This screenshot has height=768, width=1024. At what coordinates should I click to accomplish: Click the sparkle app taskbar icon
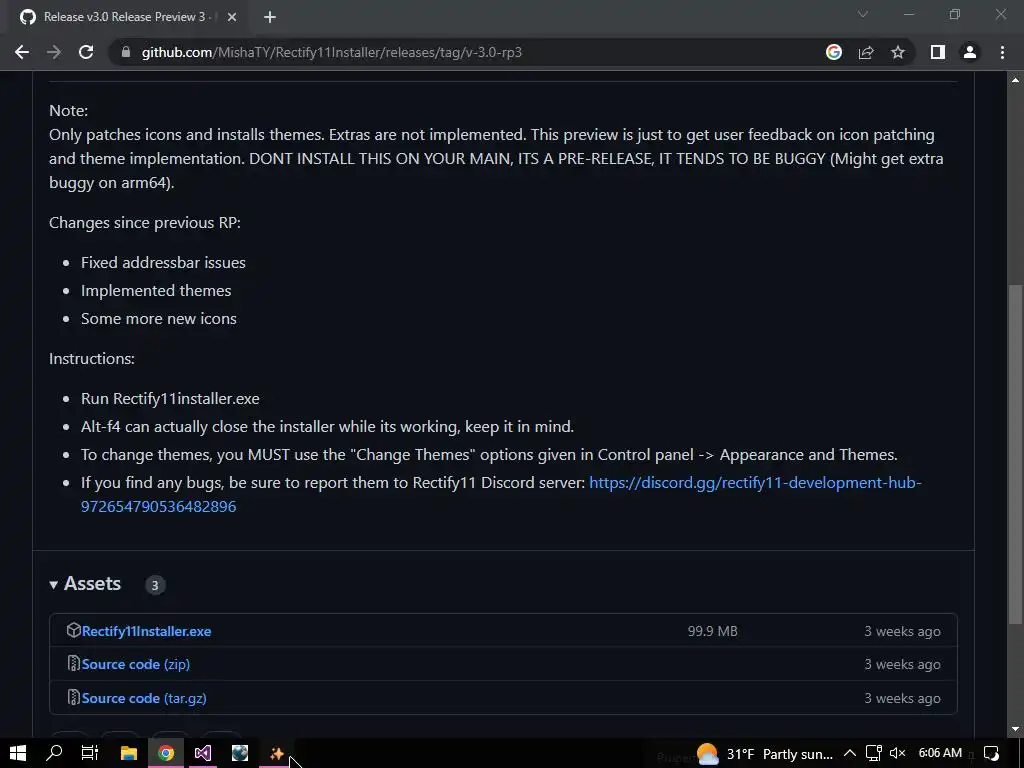276,754
